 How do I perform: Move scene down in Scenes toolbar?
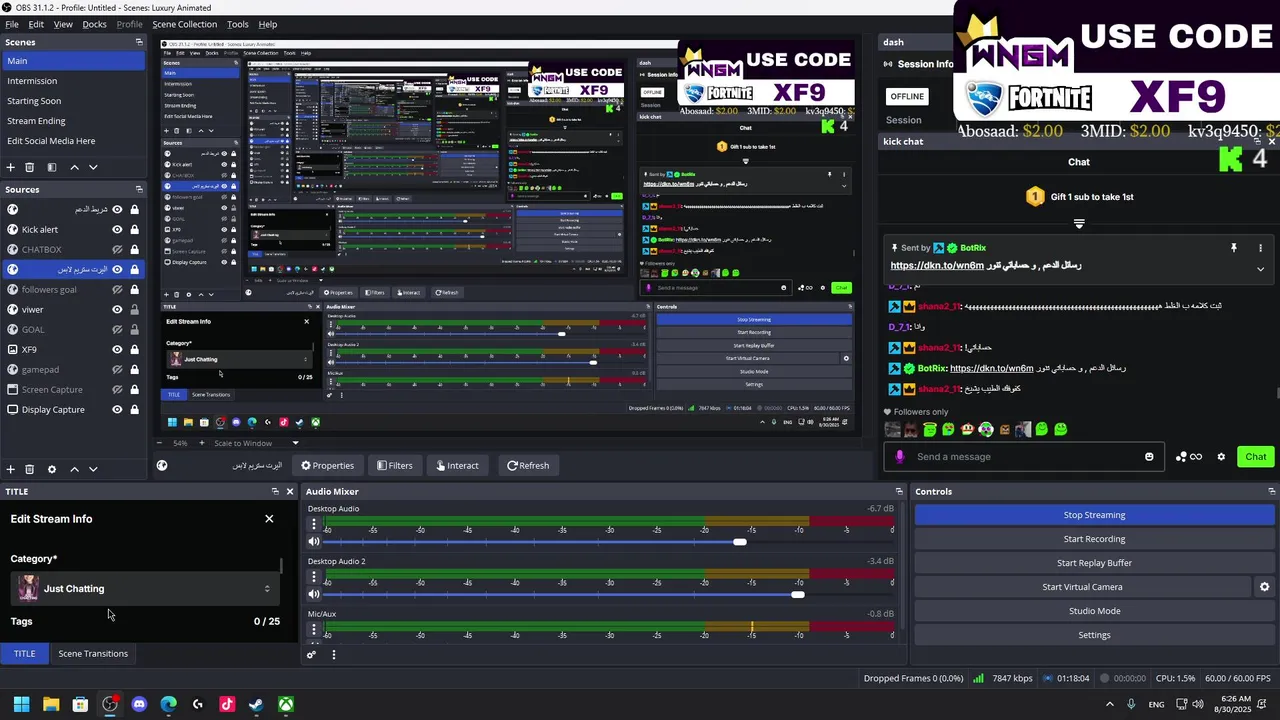coord(93,167)
